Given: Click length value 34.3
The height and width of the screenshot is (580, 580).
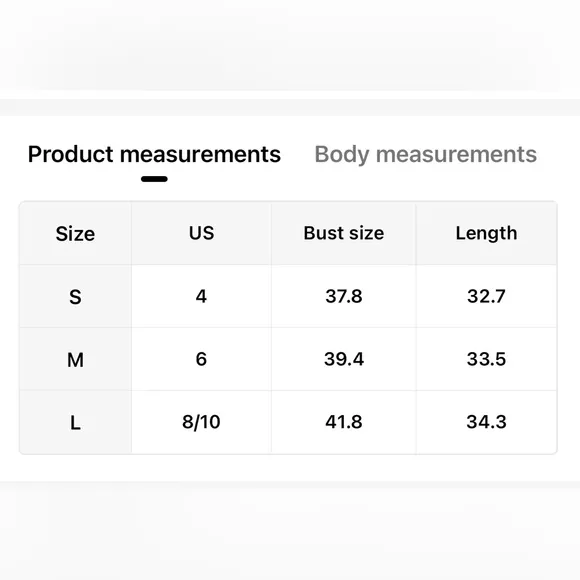Looking at the screenshot, I should point(486,422).
